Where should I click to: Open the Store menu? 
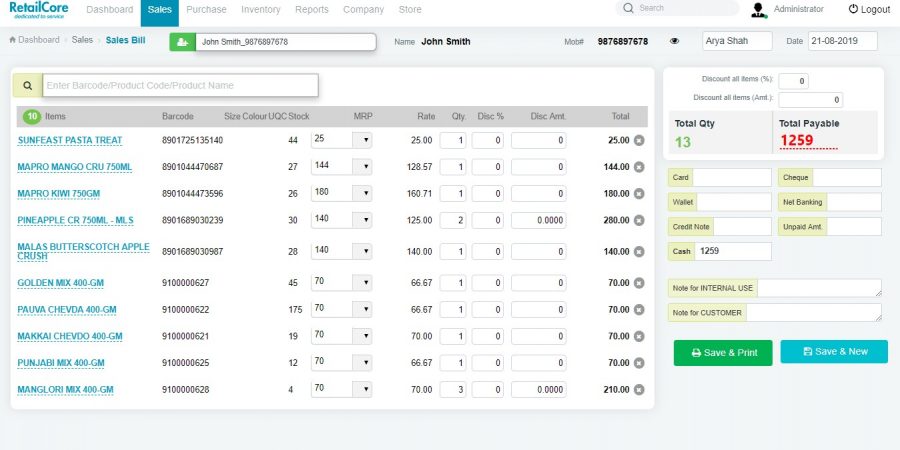[410, 10]
